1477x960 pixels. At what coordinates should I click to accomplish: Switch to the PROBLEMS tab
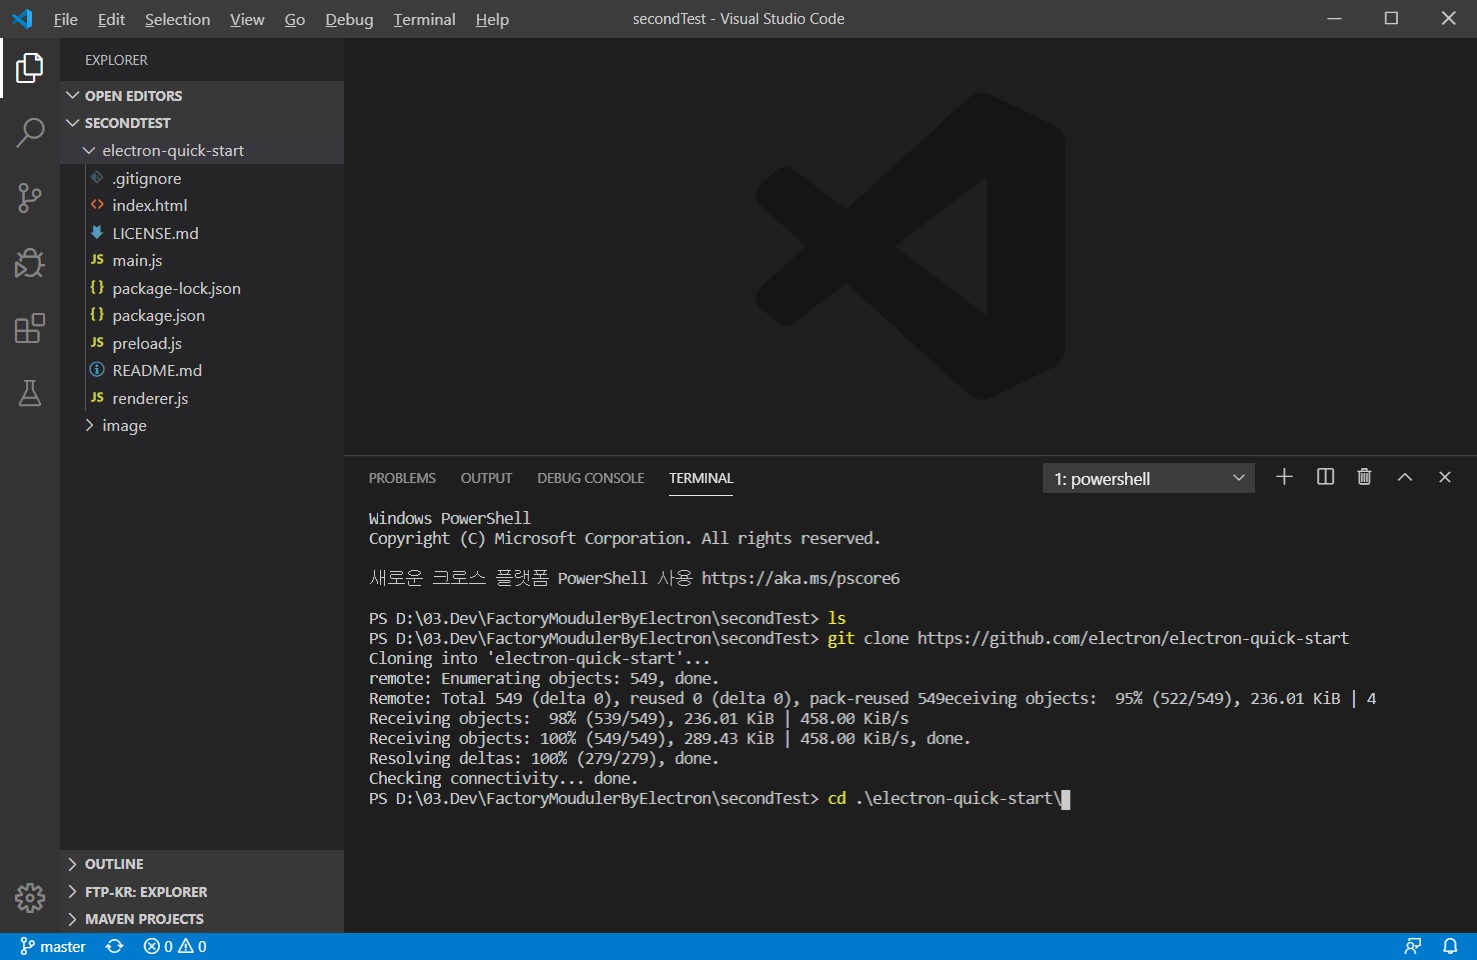(402, 478)
